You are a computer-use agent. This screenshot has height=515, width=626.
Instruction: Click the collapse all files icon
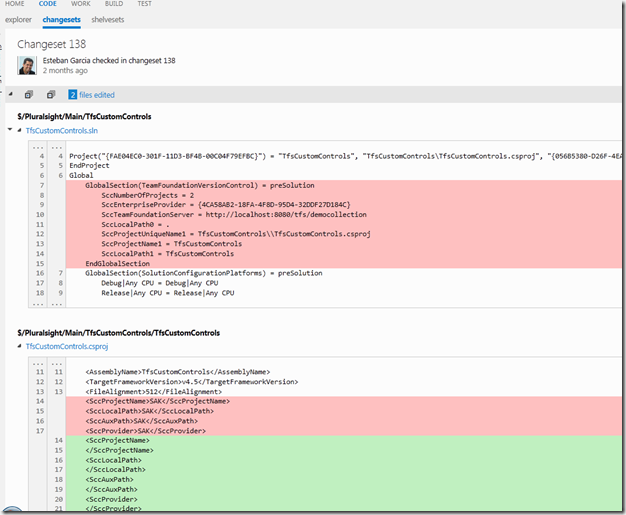tap(51, 95)
